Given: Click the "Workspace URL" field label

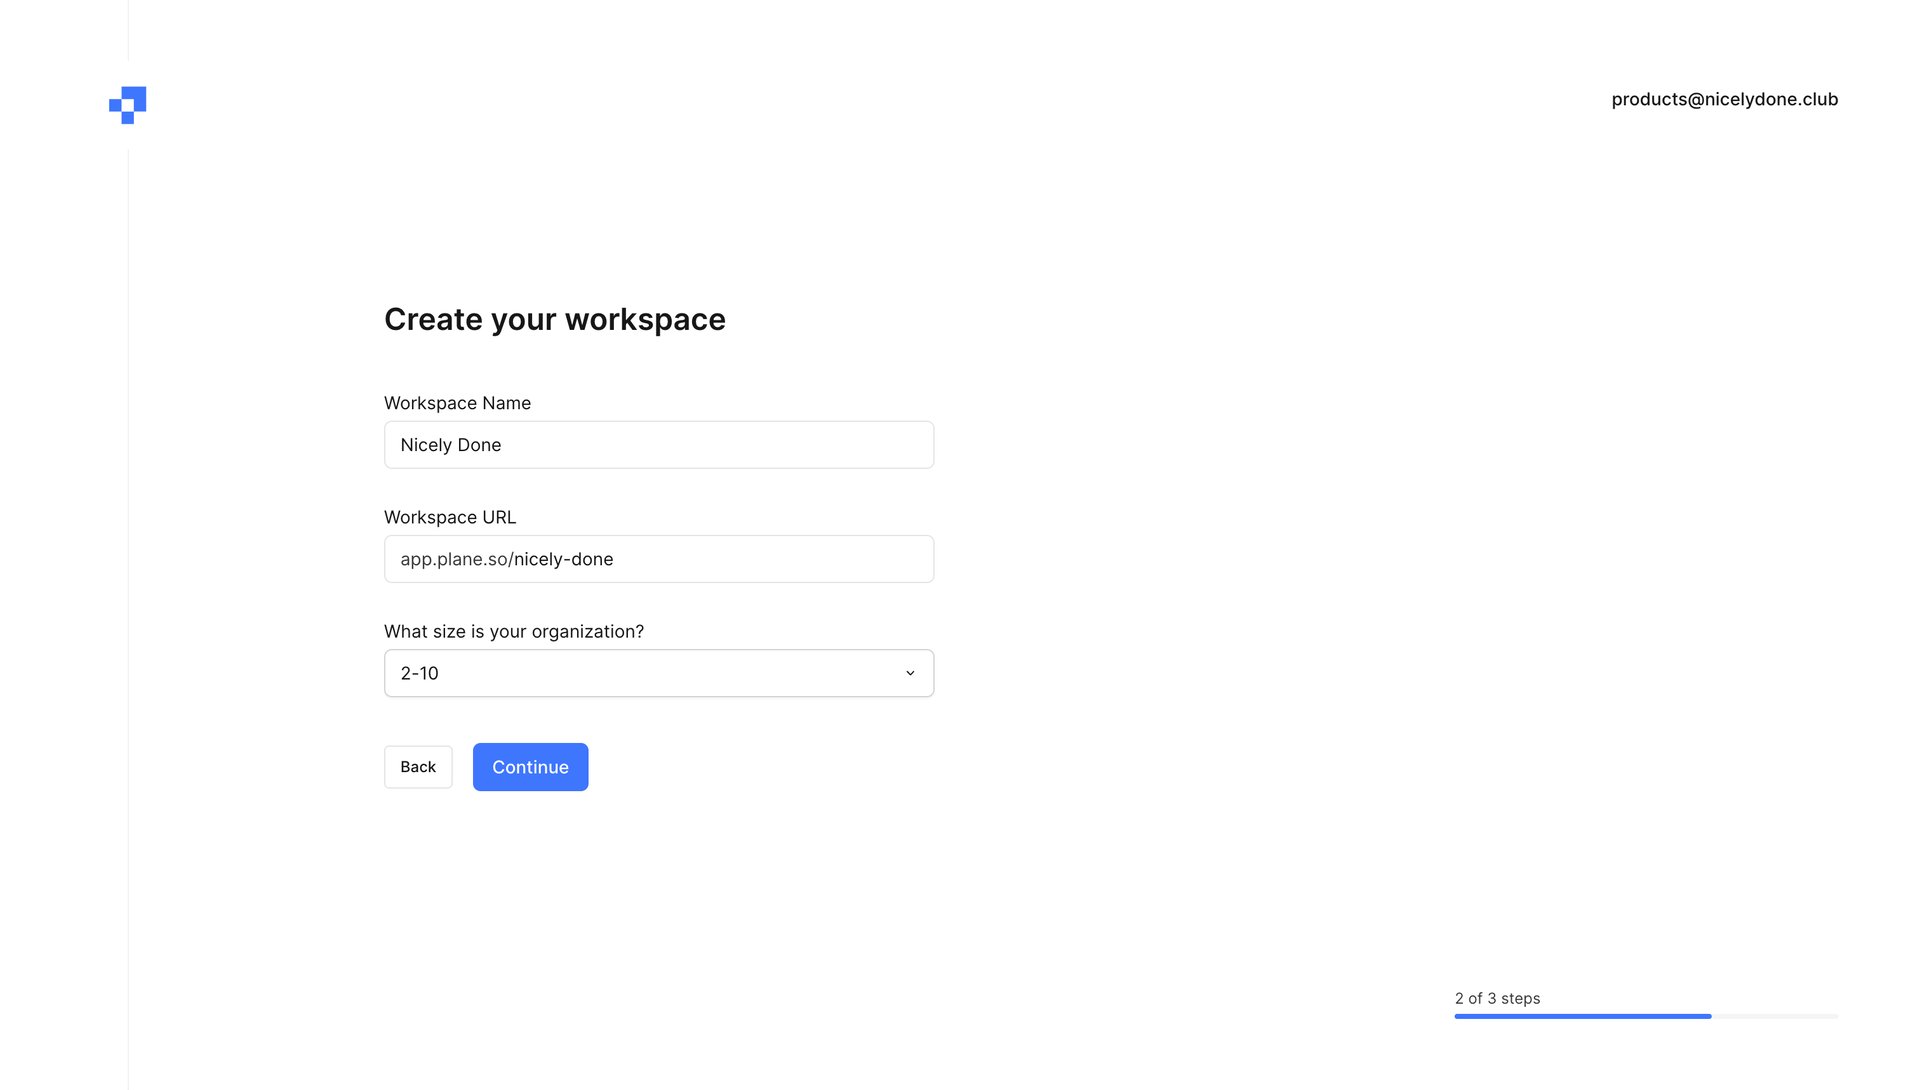Looking at the screenshot, I should (x=450, y=517).
